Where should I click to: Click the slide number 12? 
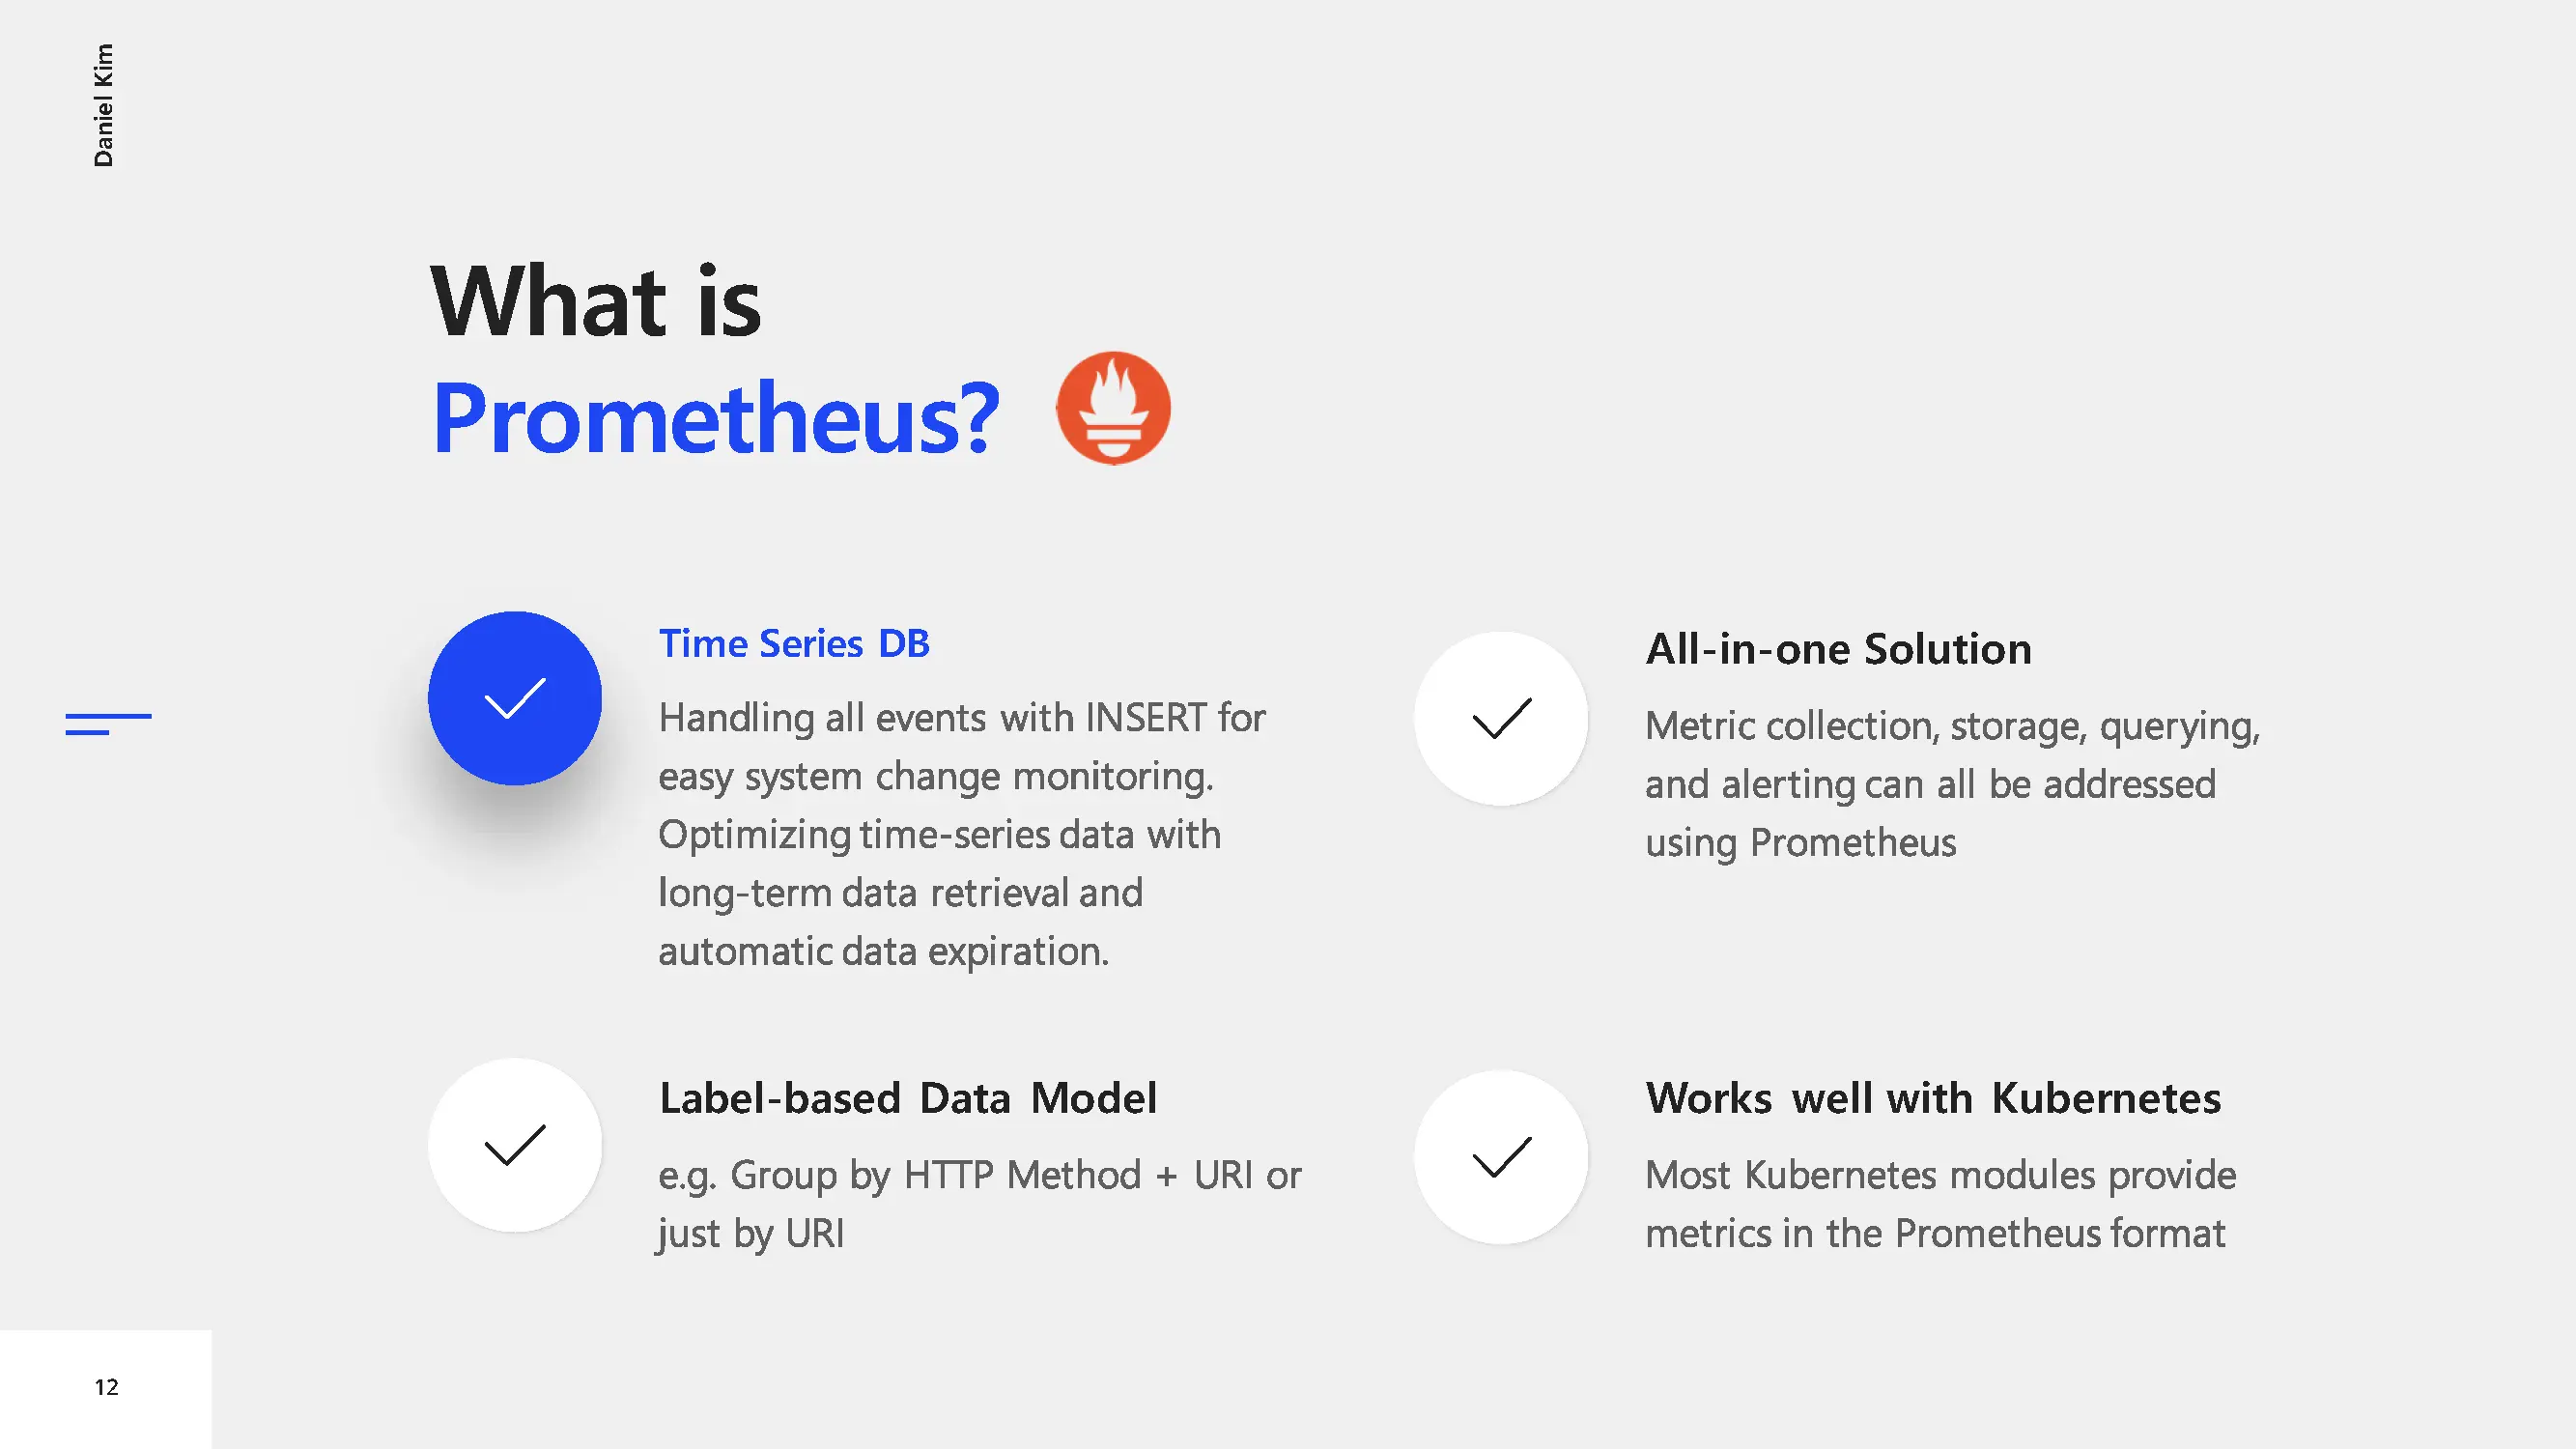(x=106, y=1387)
